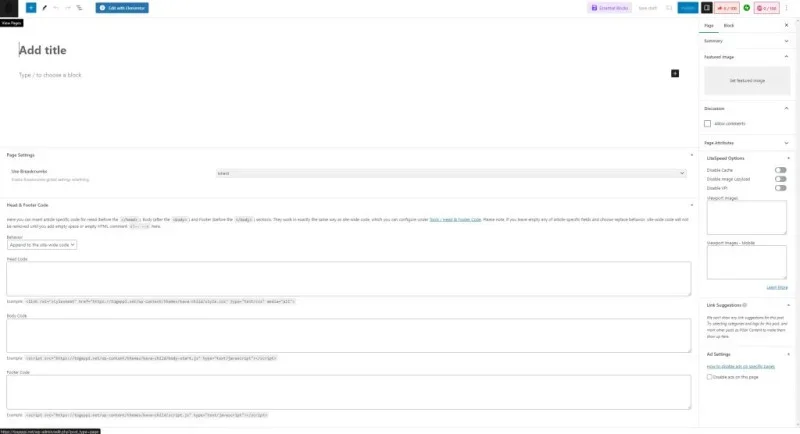Click into the Head Code textarea
Image resolution: width=800 pixels, height=434 pixels.
[x=348, y=279]
